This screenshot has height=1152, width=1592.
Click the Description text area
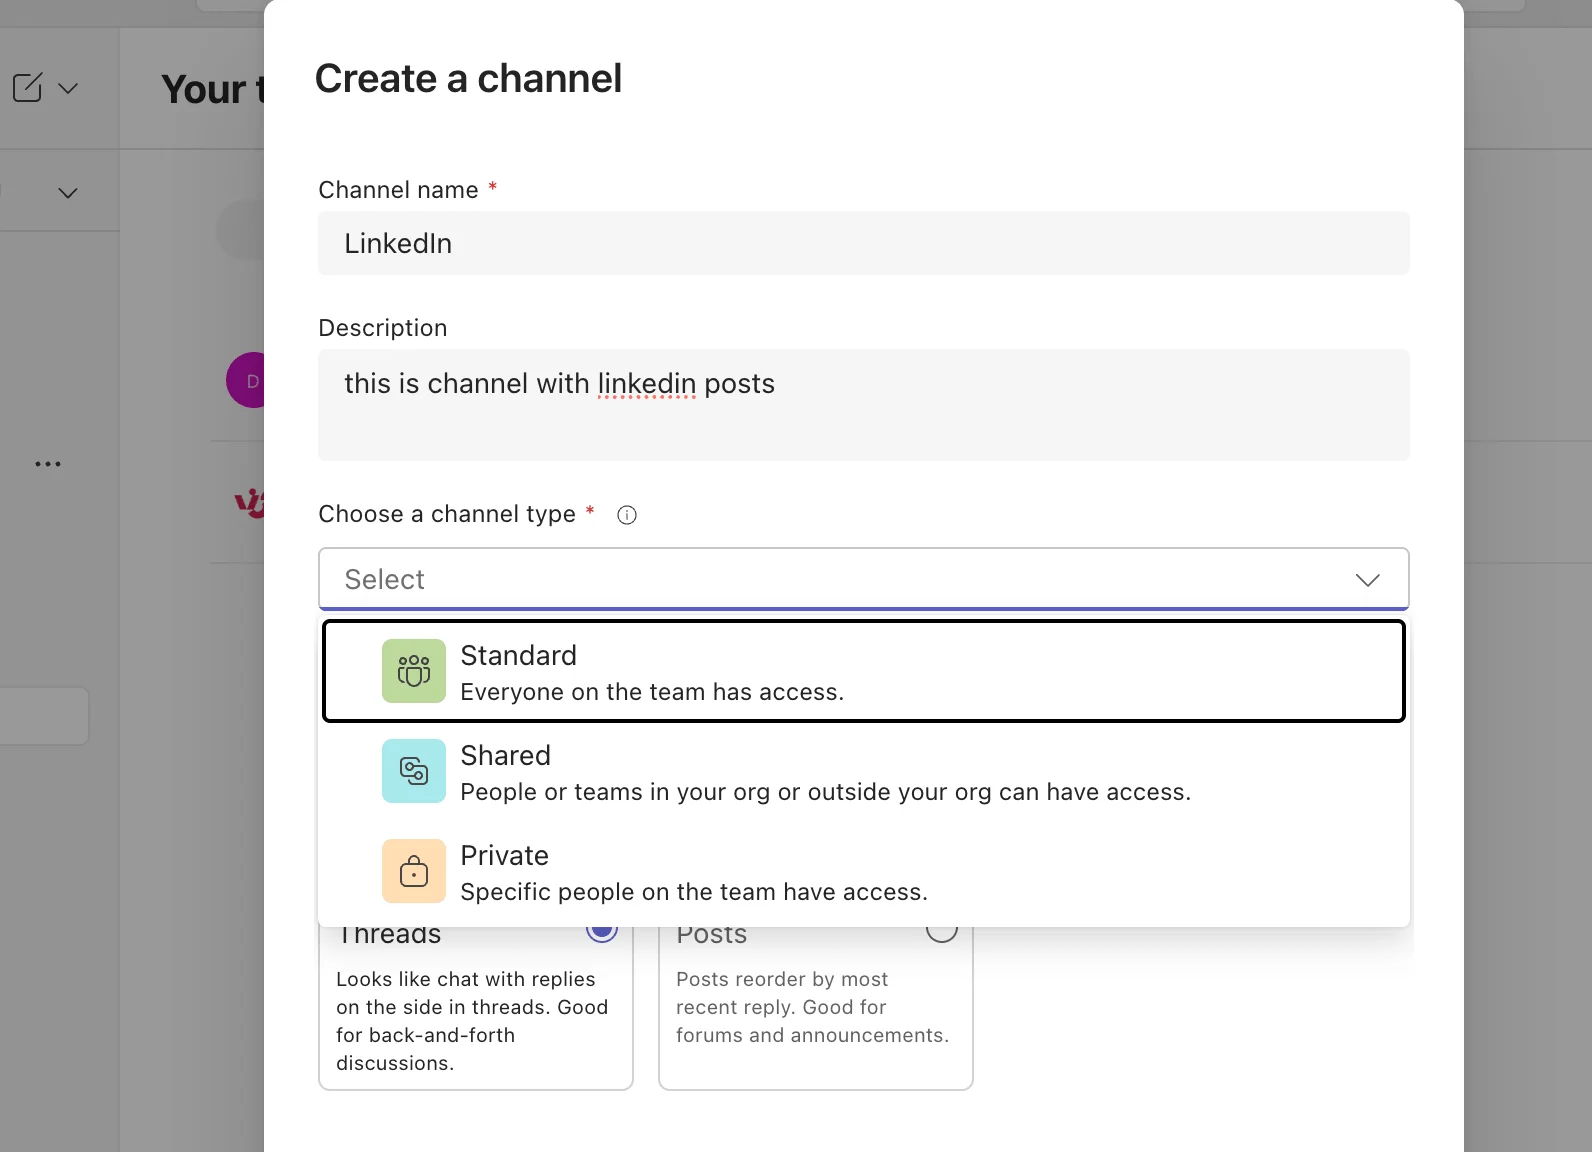pos(864,405)
